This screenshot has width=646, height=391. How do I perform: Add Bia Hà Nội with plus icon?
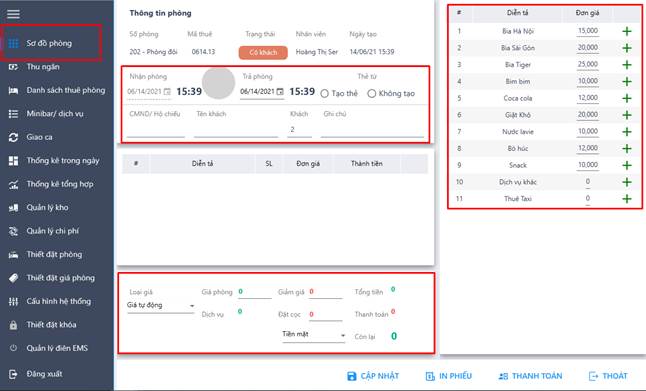point(627,31)
